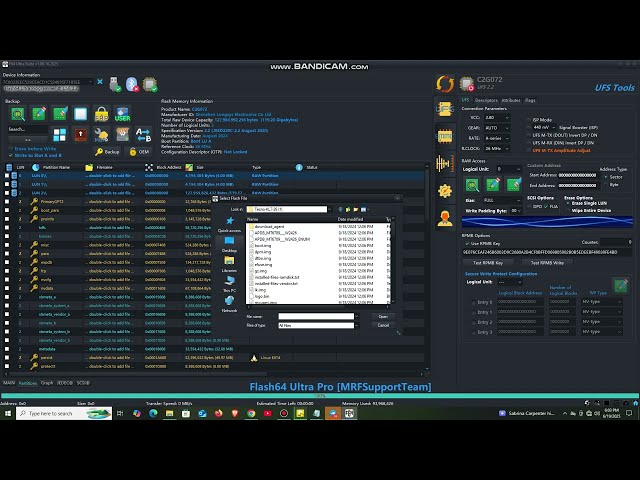Screen dimensions: 640x480
Task: Click the light blue square icon in Backup
Action: [80, 114]
